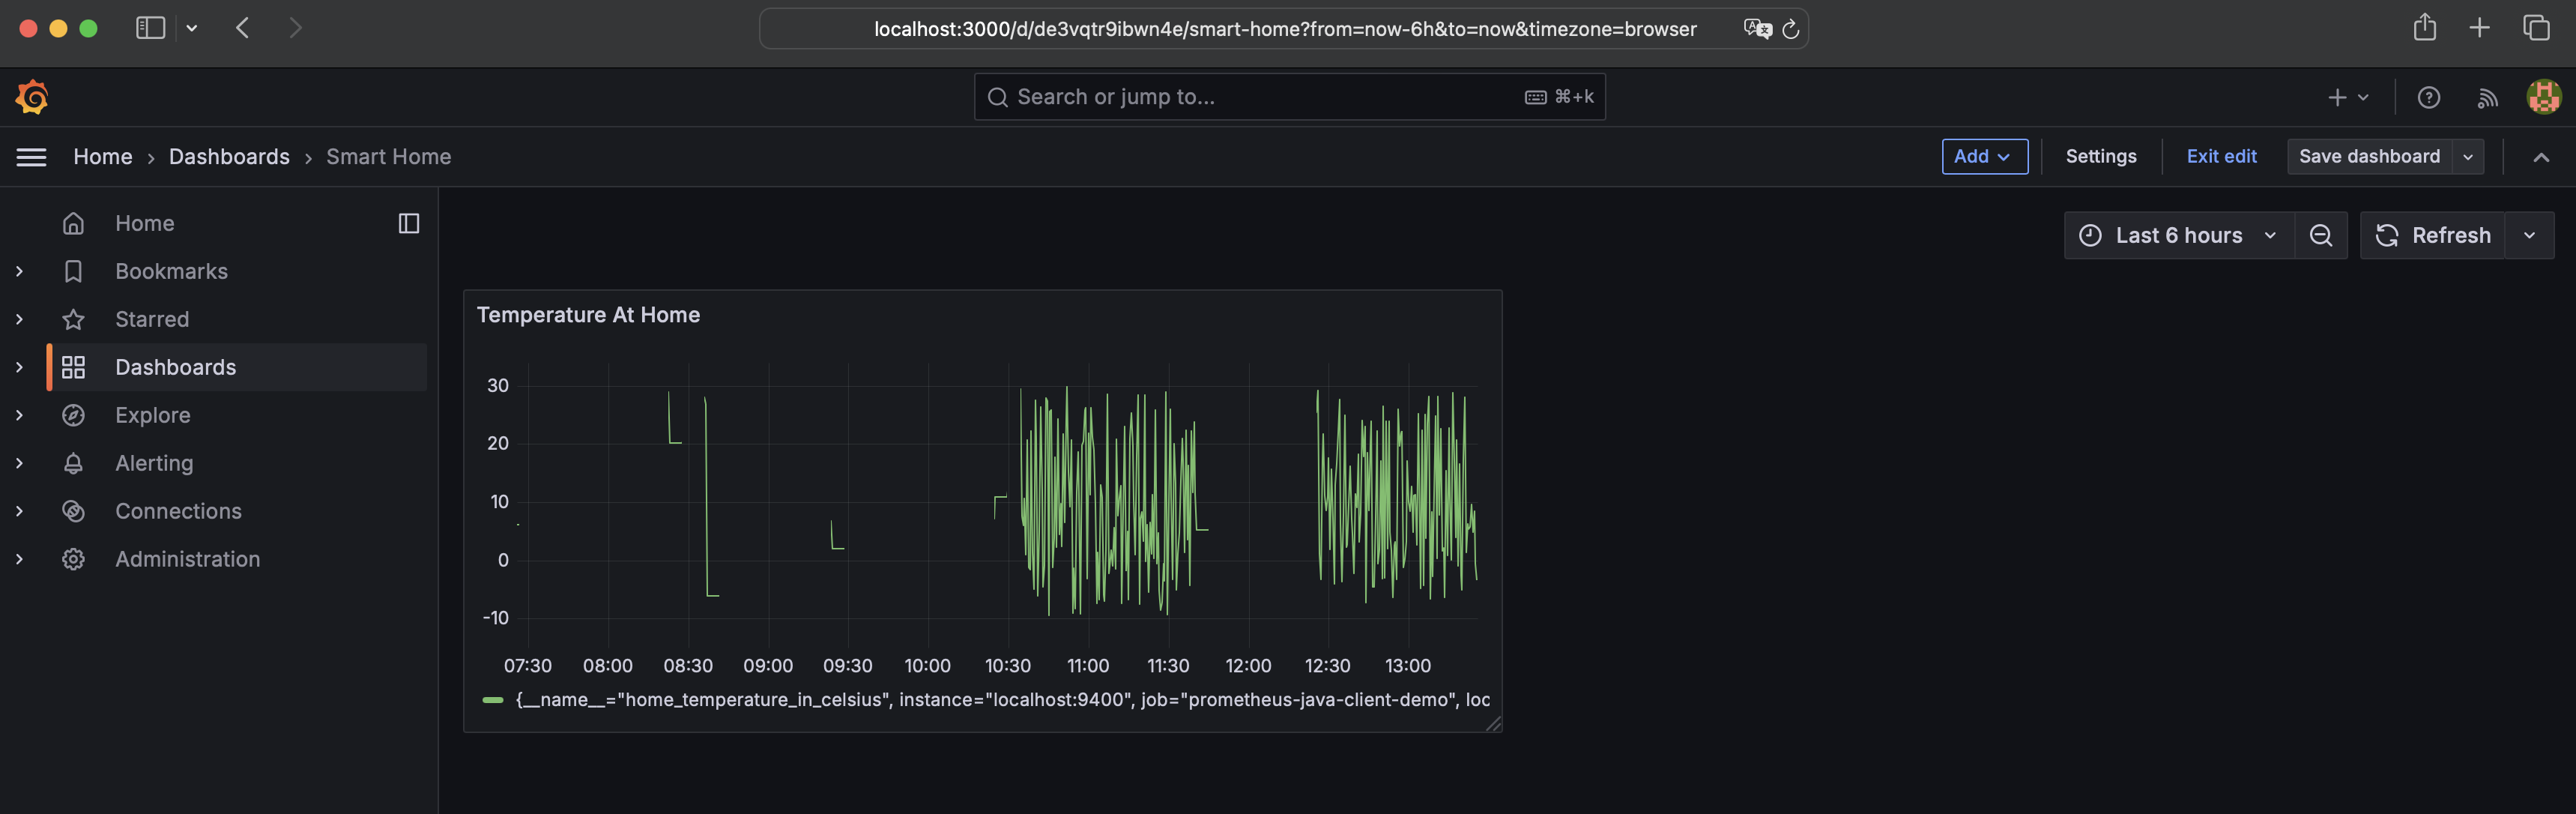Select Connections in the sidebar menu
This screenshot has height=814, width=2576.
(178, 511)
